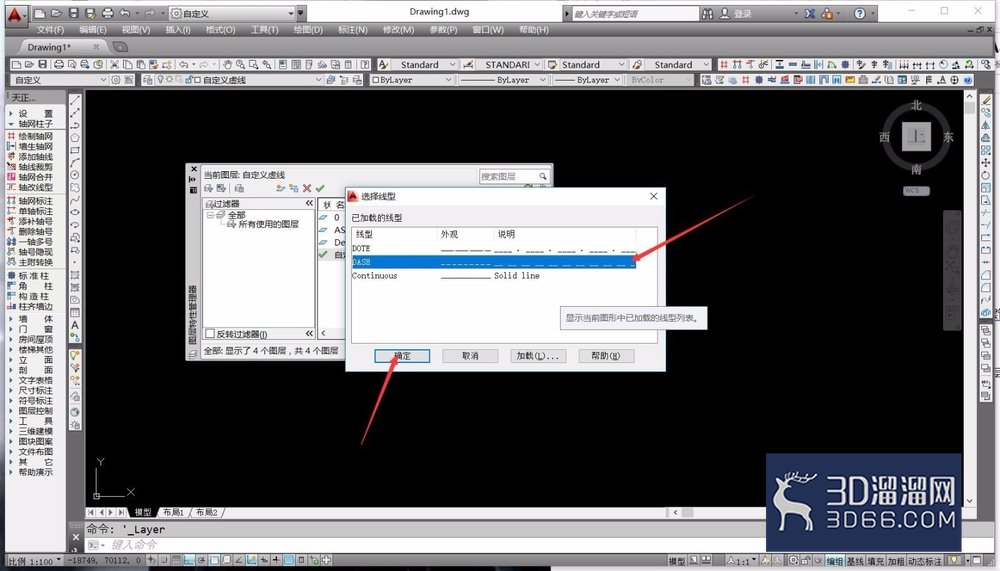Toggle the 填充 status bar button
Screen dimensions: 1000x571
point(876,561)
